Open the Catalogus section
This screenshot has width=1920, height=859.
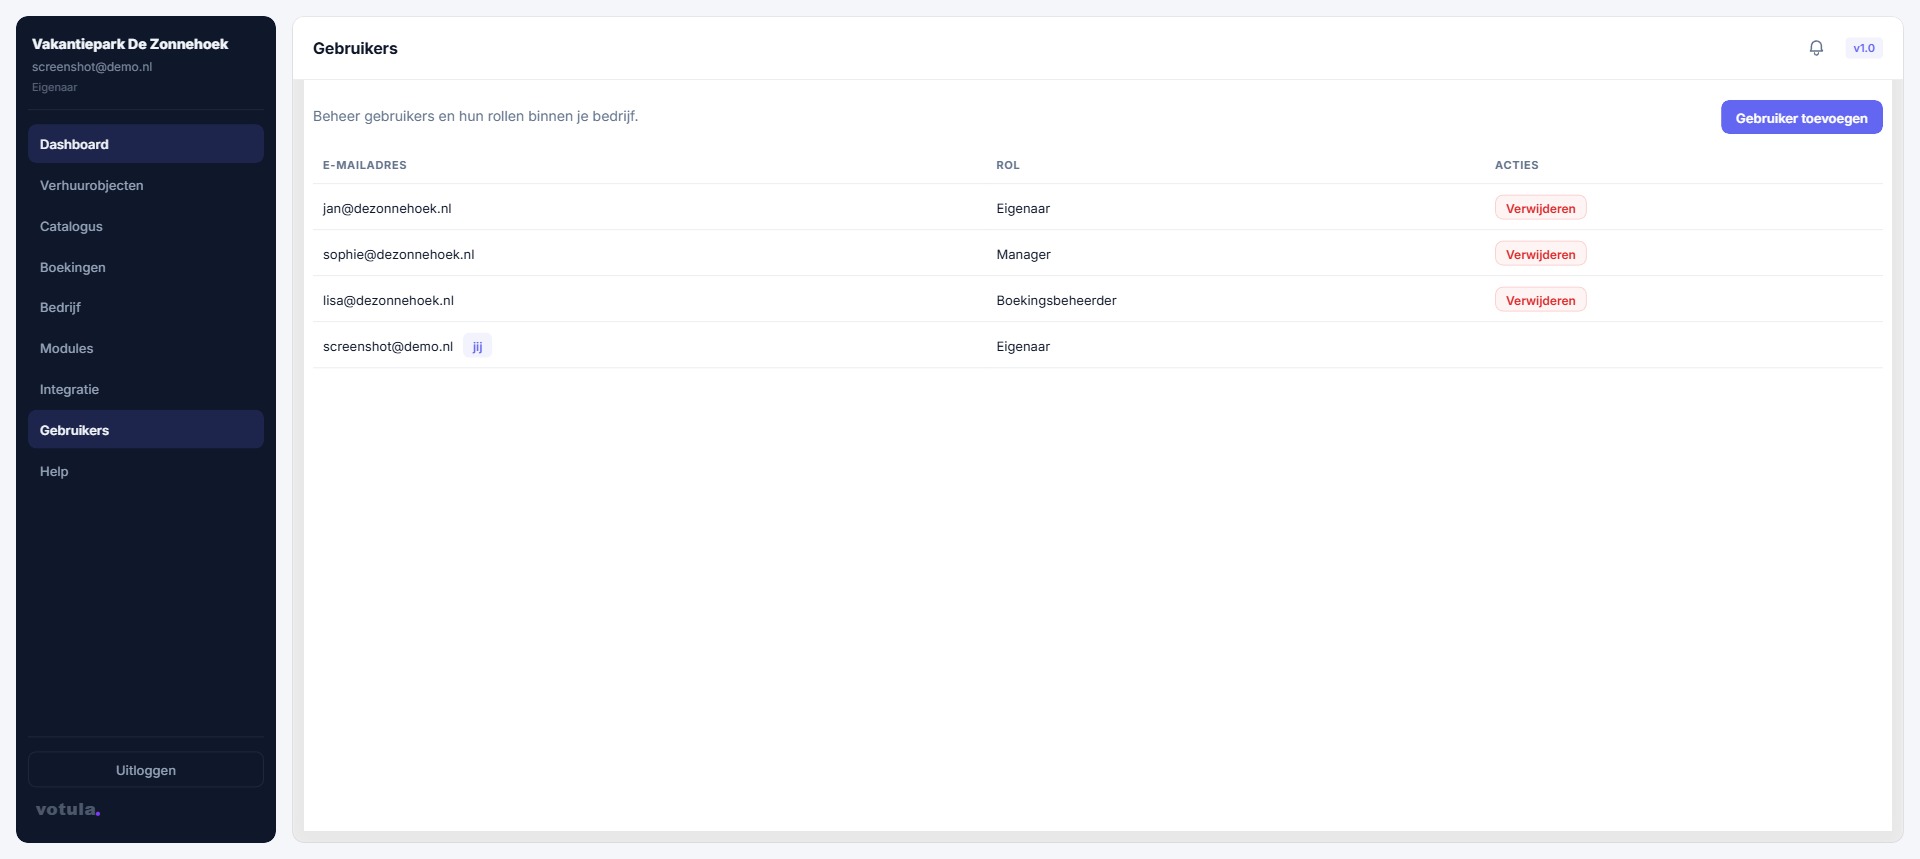146,226
